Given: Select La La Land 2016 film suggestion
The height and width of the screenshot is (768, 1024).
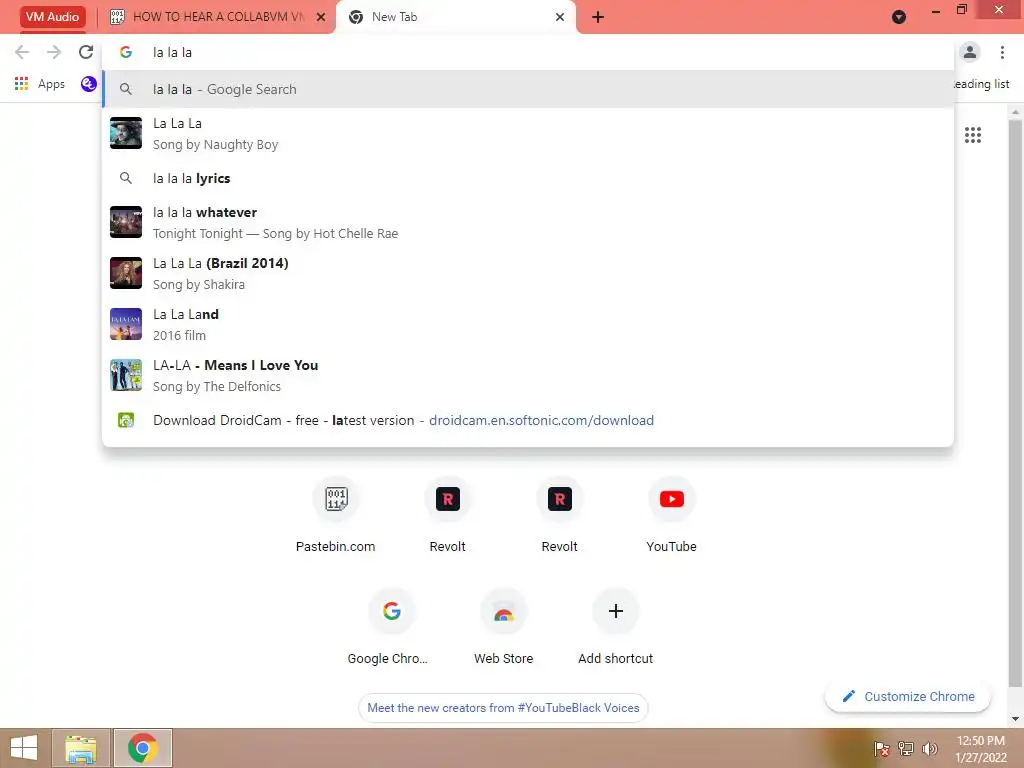Looking at the screenshot, I should coord(528,325).
